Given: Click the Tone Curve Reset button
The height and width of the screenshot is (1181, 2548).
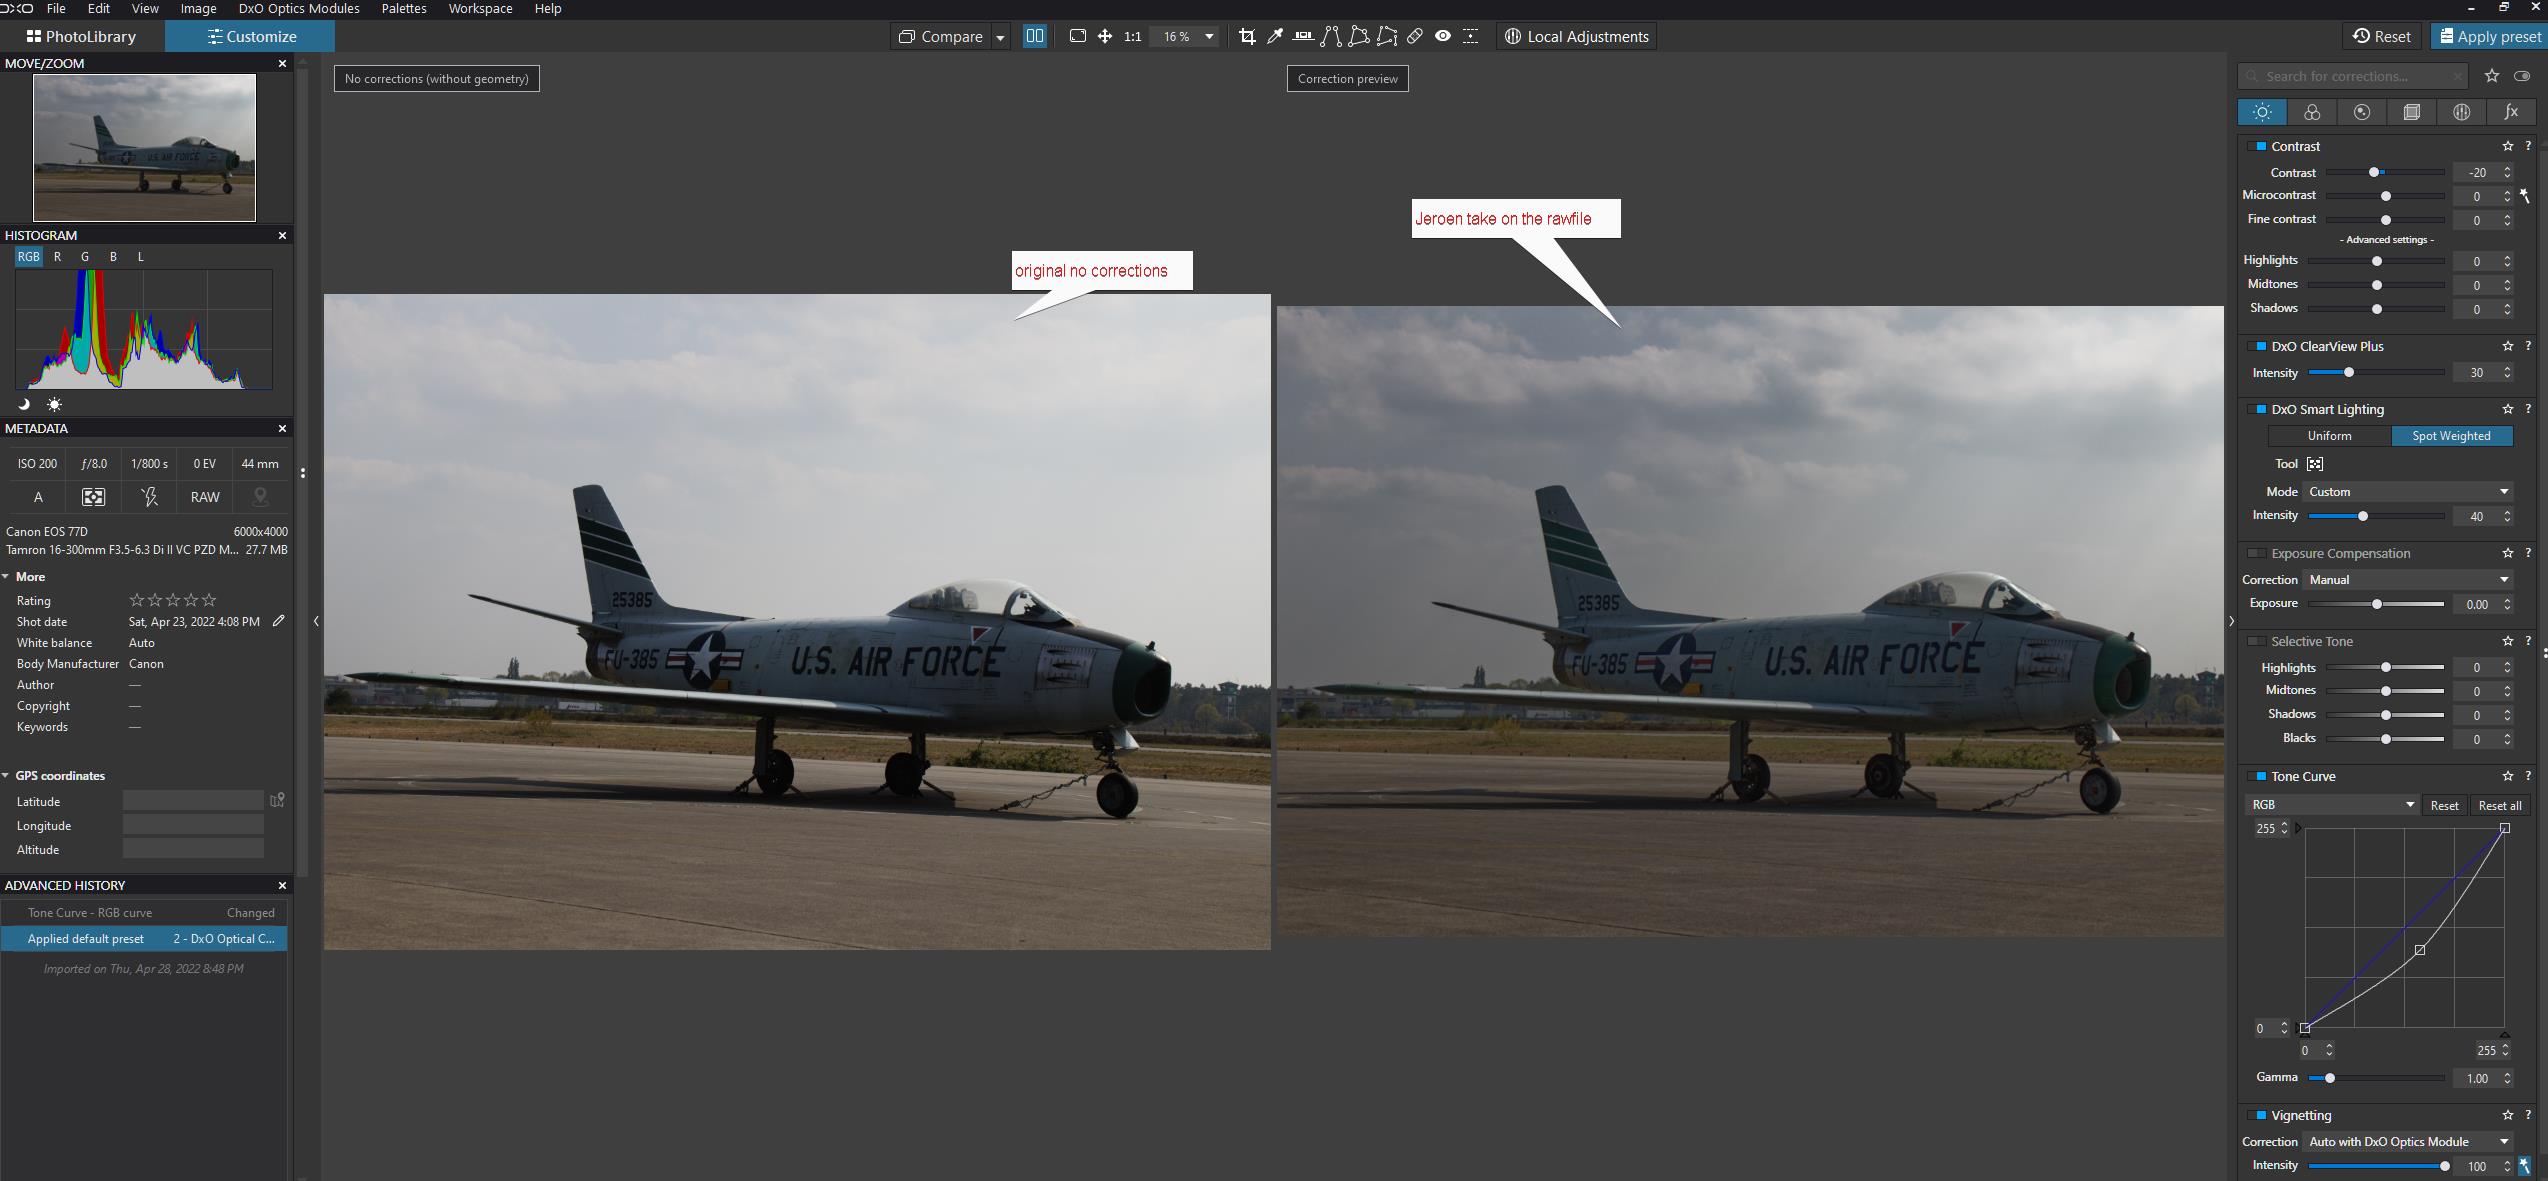Looking at the screenshot, I should click(x=2444, y=805).
